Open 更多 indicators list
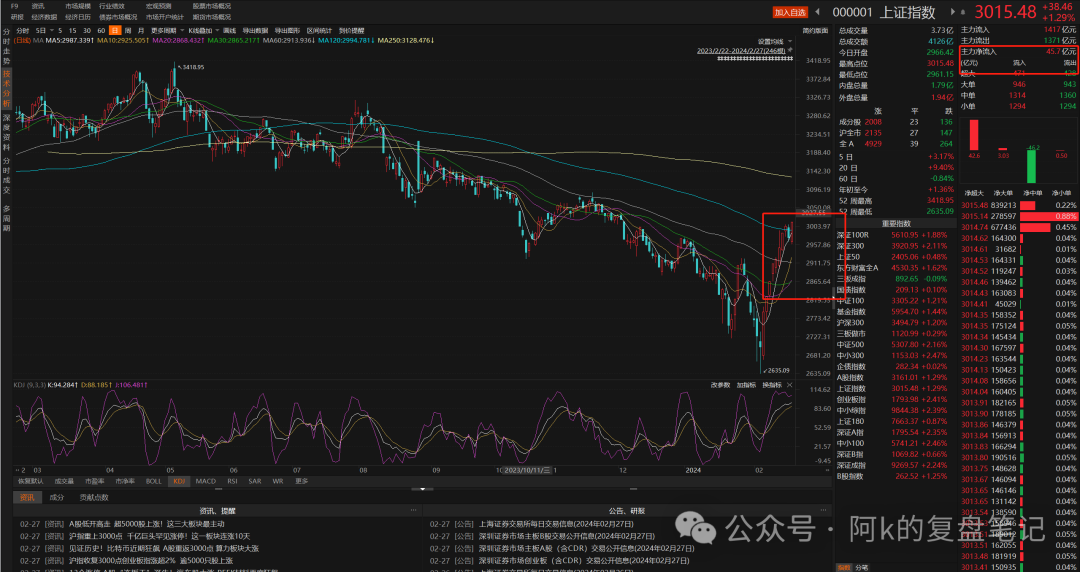Screen dimensions: 1080x572 tap(302, 481)
